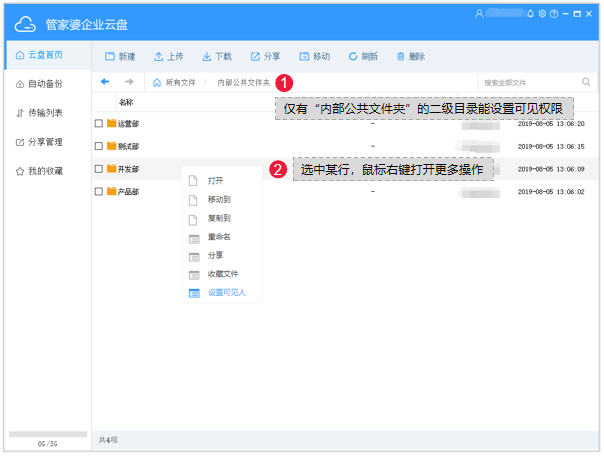Open the 传输列表 sidebar tab
Viewport: 604px width, 456px height.
pyautogui.click(x=45, y=113)
